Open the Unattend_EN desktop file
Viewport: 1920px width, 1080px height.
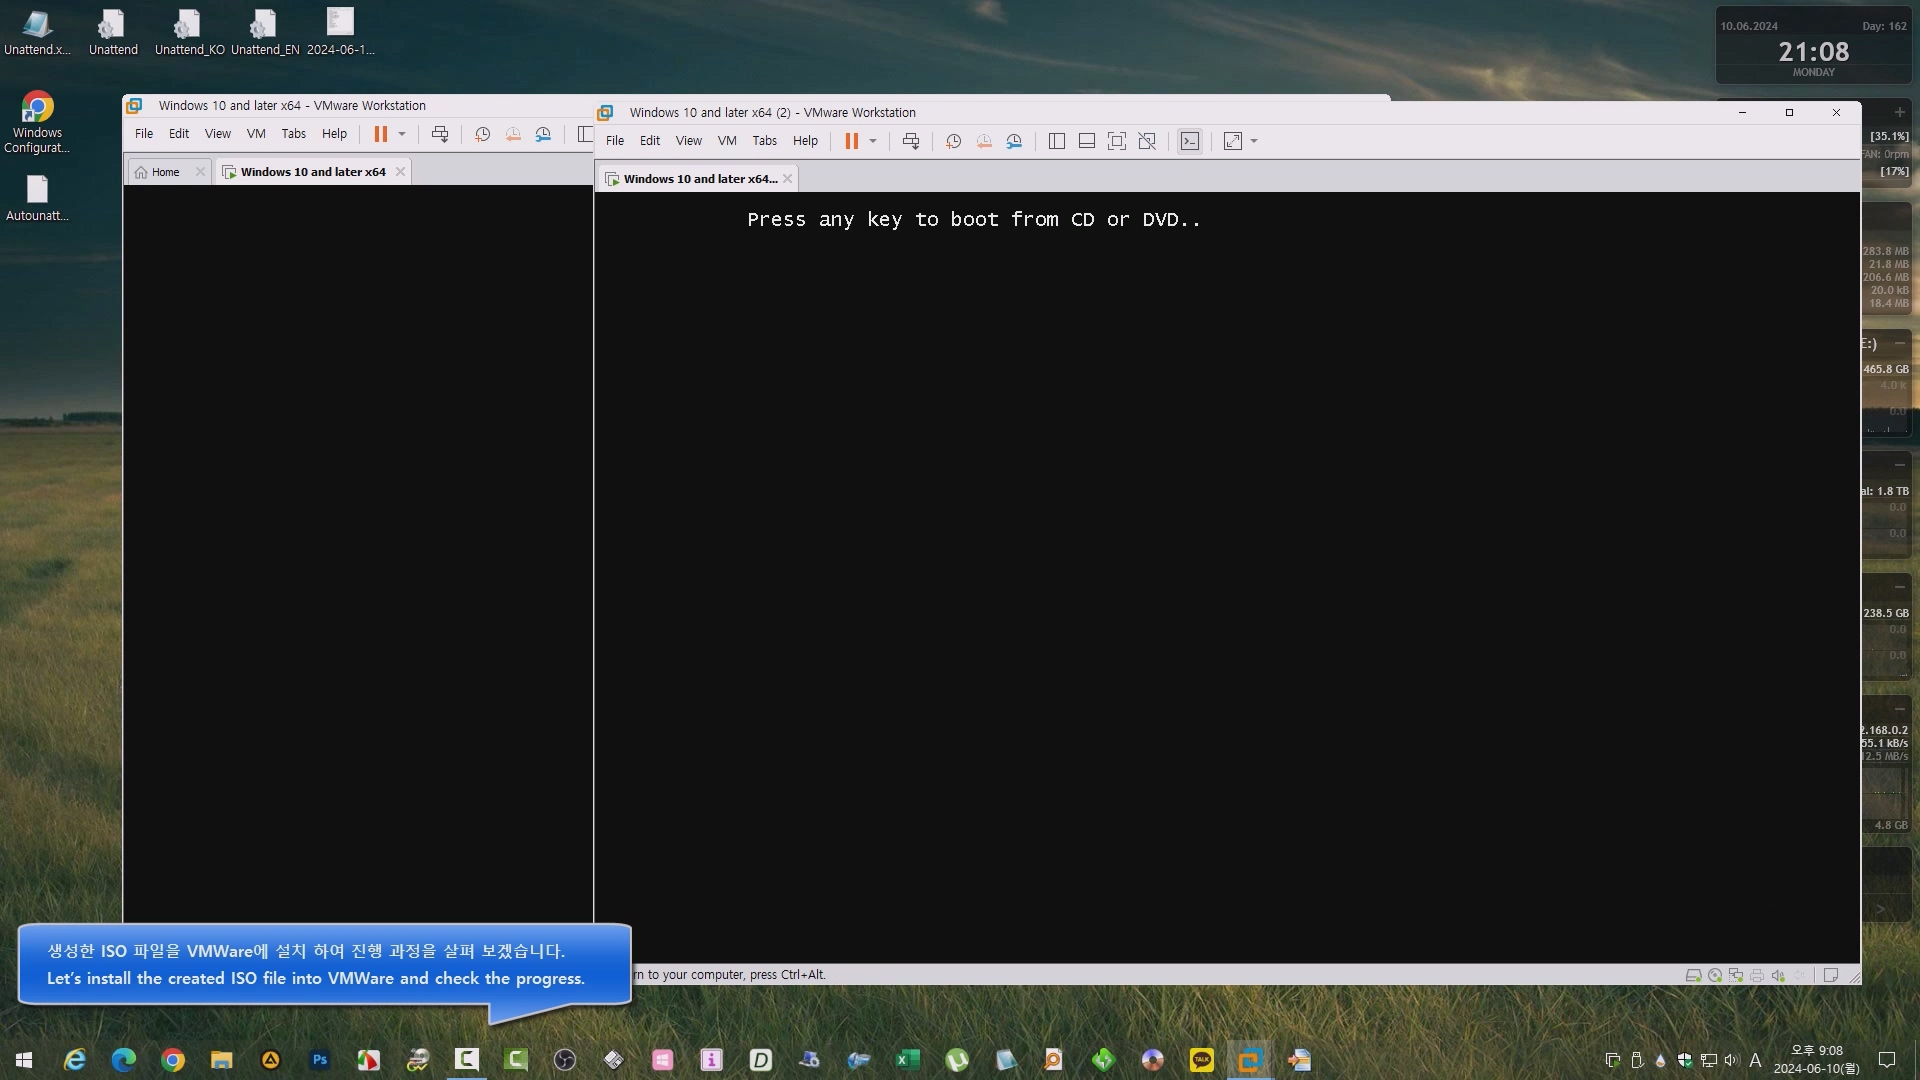(264, 32)
